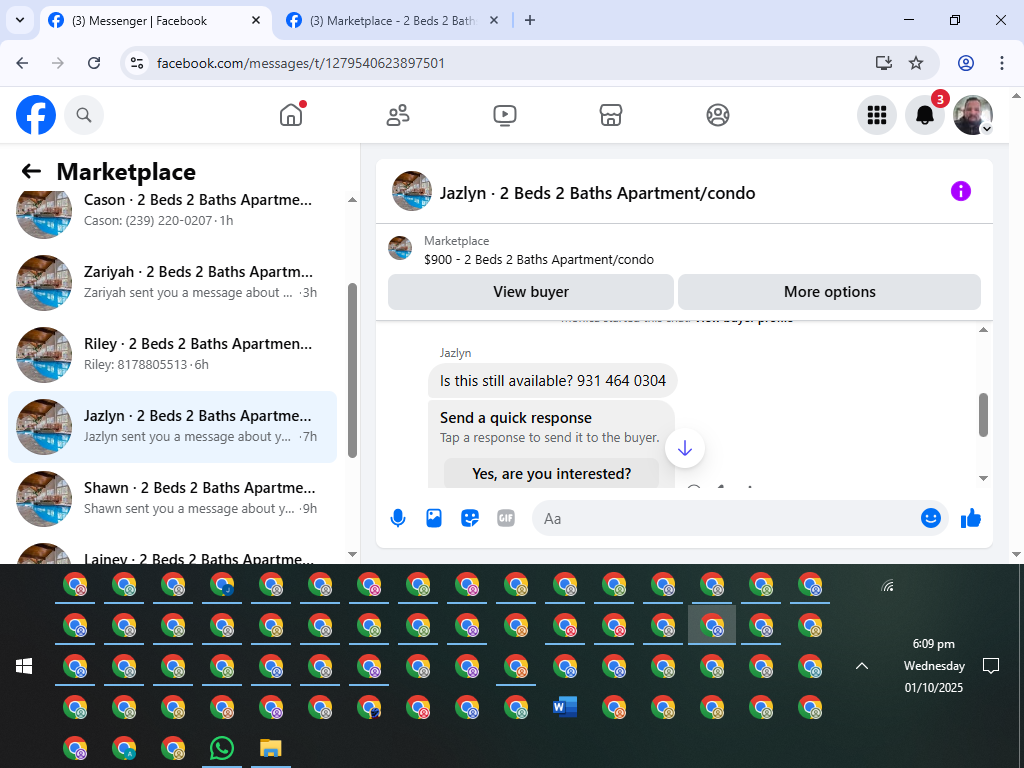Jump to latest message arrow button
Viewport: 1024px width, 768px height.
tap(684, 448)
